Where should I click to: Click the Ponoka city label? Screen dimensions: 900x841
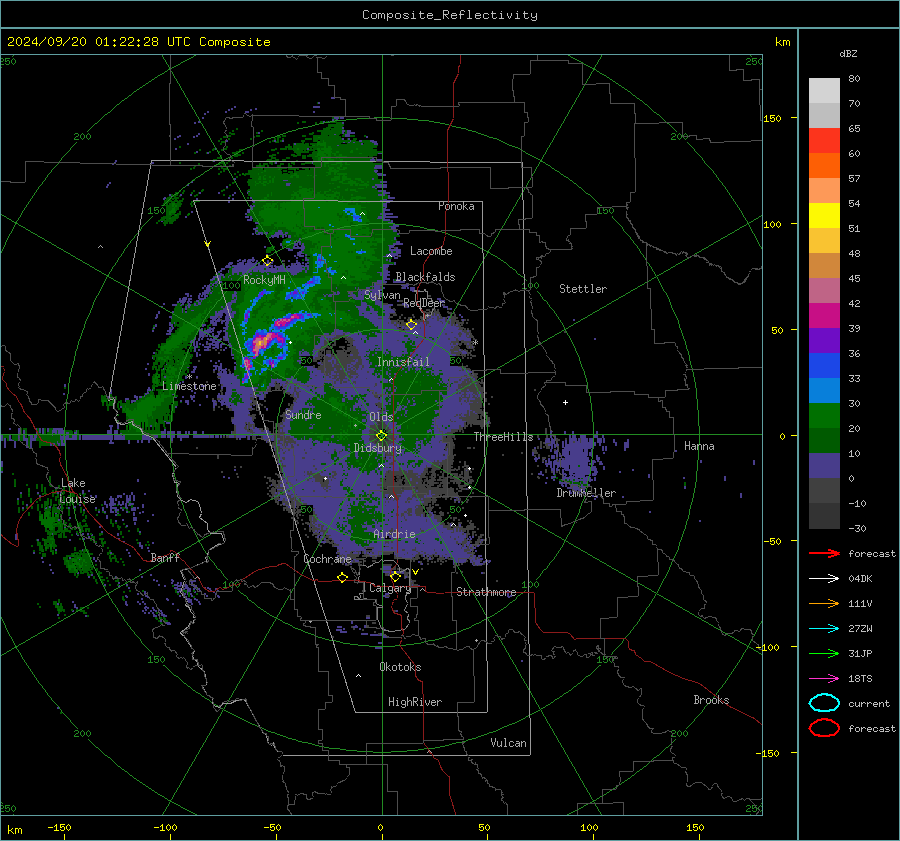[x=456, y=207]
